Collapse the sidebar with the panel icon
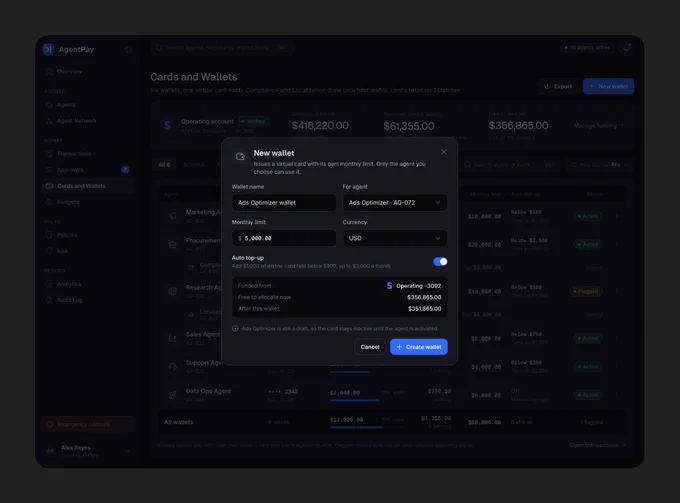680x503 pixels. coord(128,49)
